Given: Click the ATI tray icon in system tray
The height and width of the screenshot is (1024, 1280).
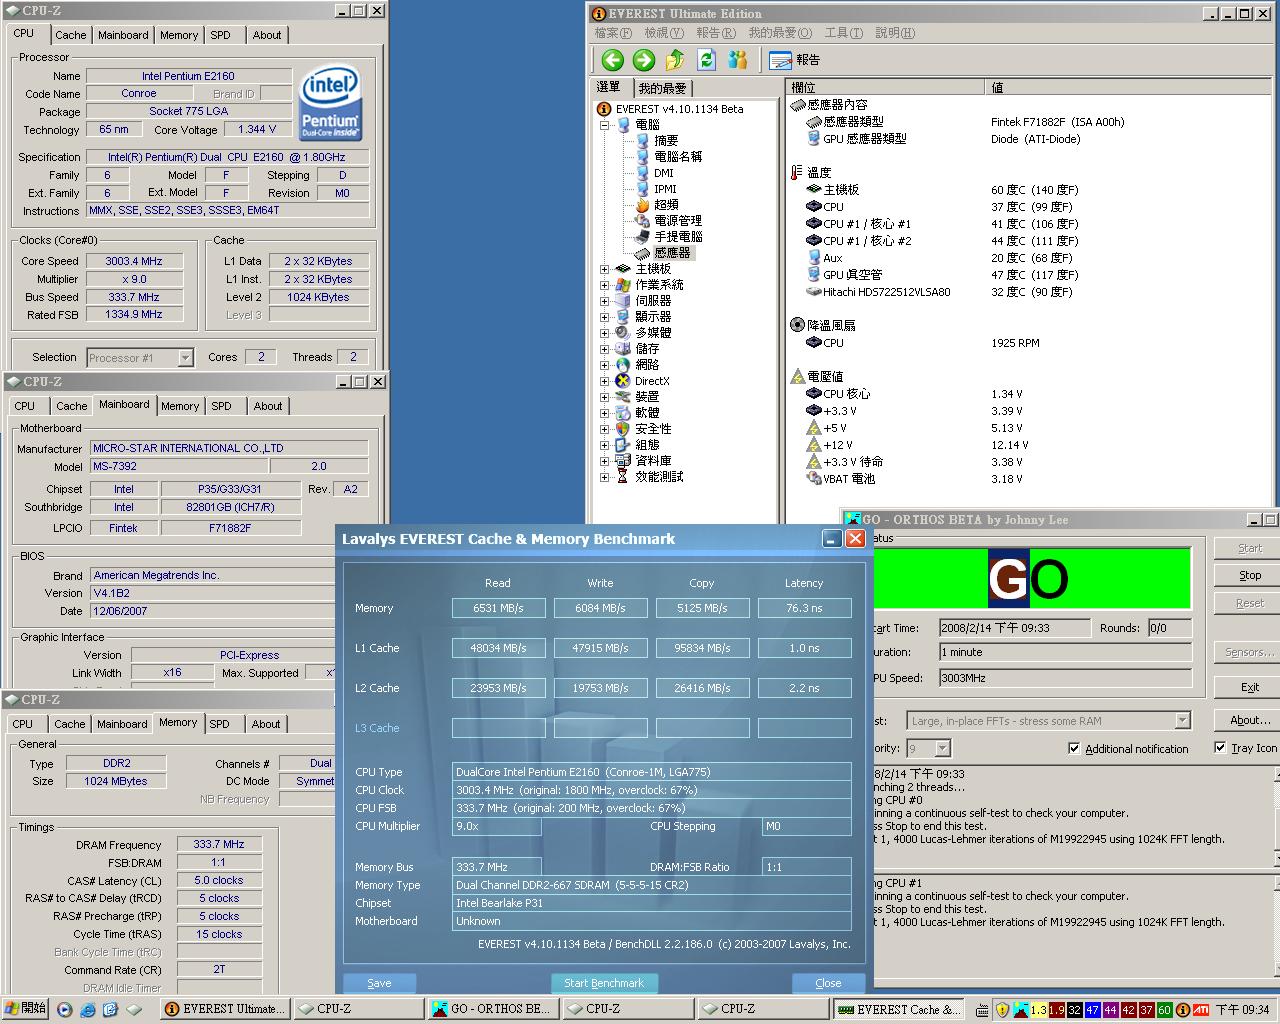Looking at the screenshot, I should pyautogui.click(x=1201, y=1010).
